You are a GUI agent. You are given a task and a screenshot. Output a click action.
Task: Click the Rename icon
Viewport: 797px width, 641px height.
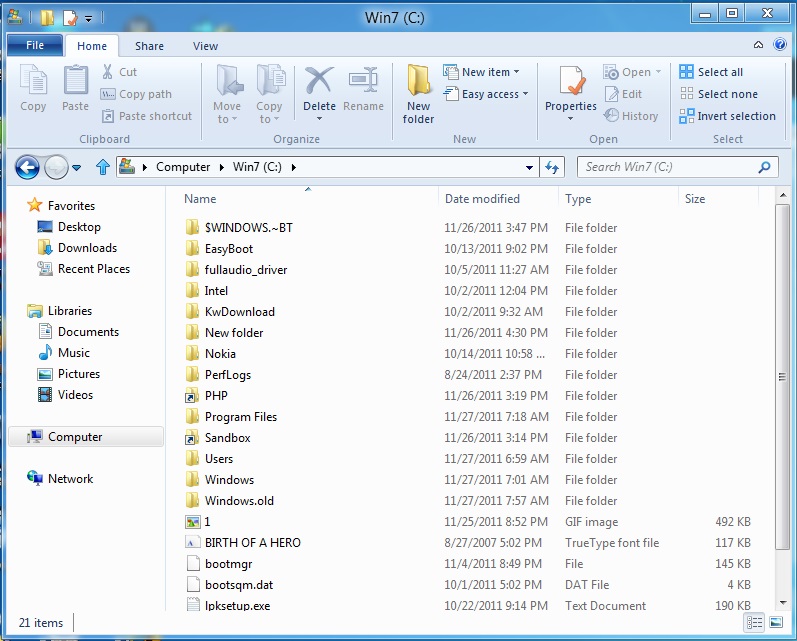(363, 81)
